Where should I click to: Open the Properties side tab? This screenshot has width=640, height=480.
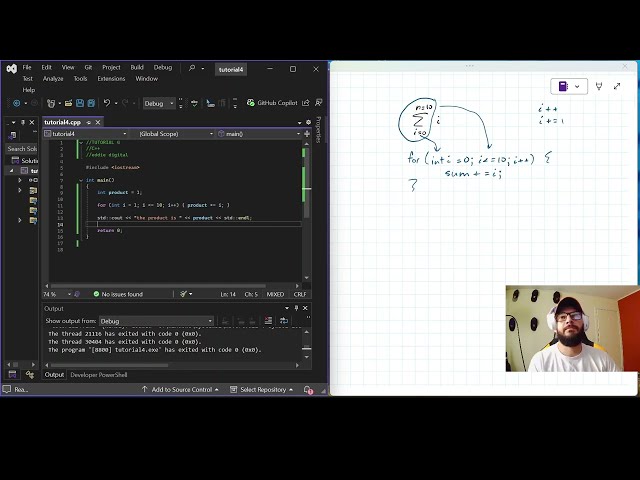click(x=319, y=129)
